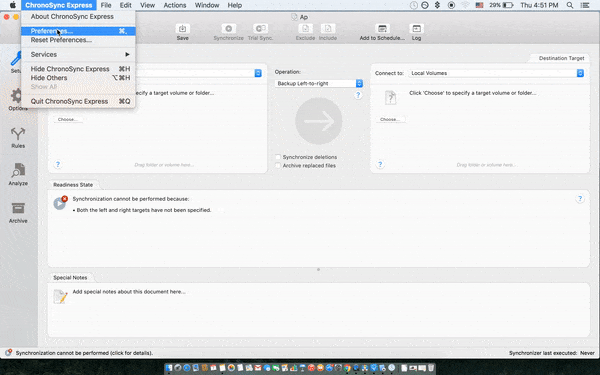Open the Operation Backup Left-to-right dropdown
This screenshot has width=600, height=375.
(x=318, y=83)
